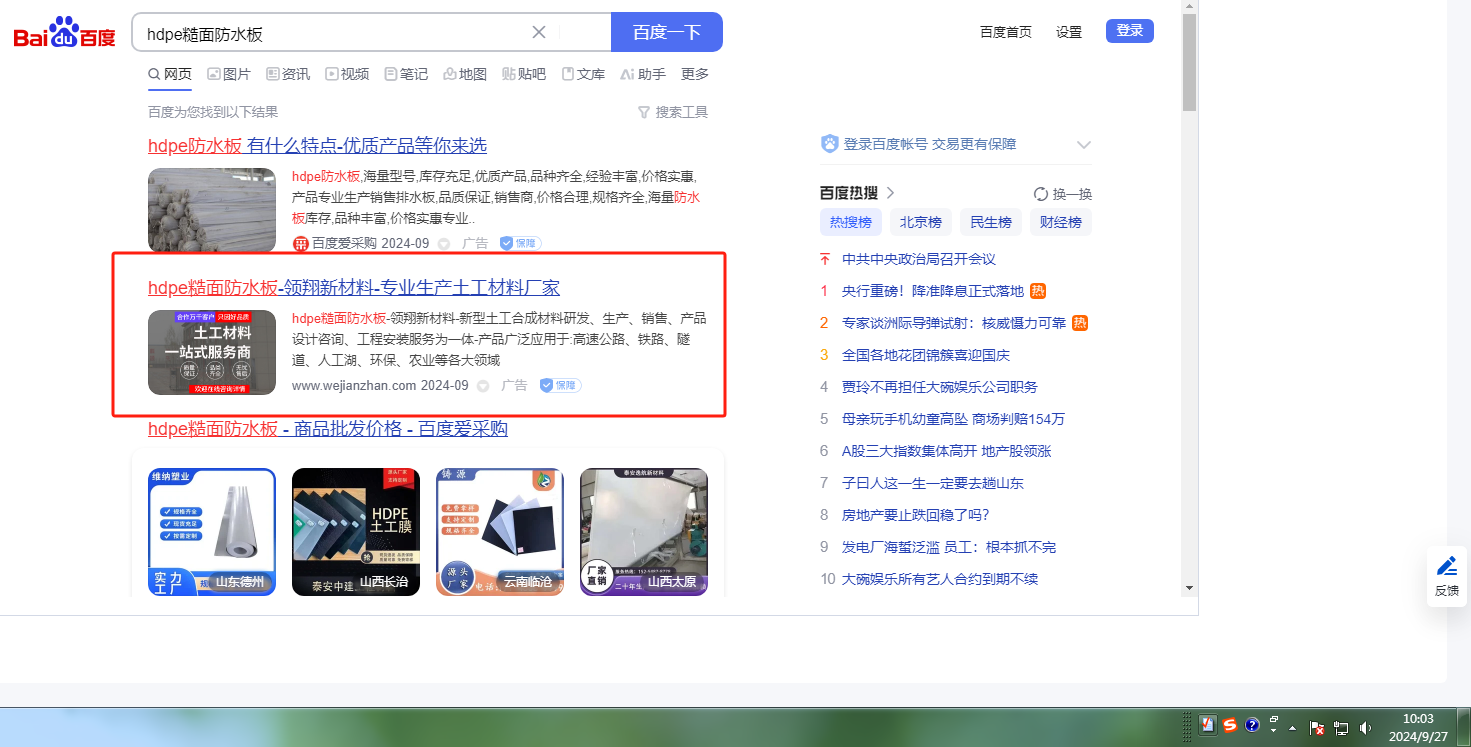Viewport: 1471px width, 747px height.
Task: Clear the search box with the X icon
Action: 539,32
